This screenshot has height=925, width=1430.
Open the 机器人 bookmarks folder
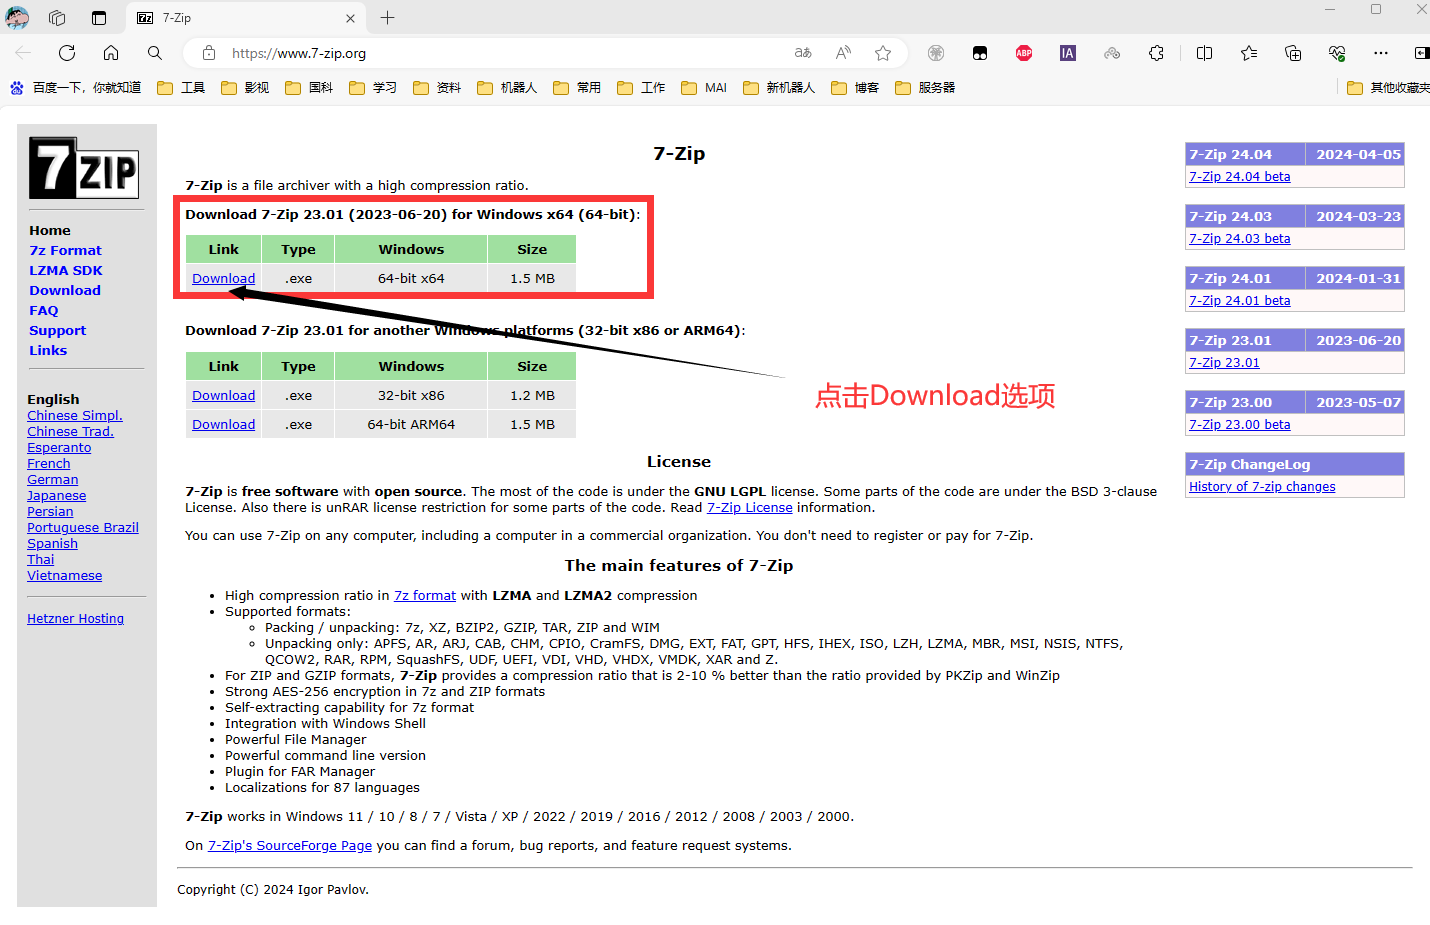508,88
